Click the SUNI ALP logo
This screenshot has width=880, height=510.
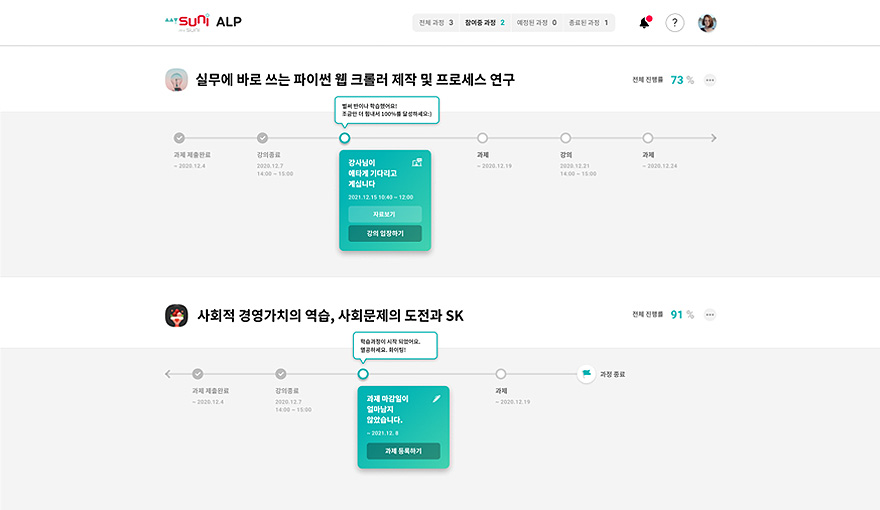(x=201, y=22)
